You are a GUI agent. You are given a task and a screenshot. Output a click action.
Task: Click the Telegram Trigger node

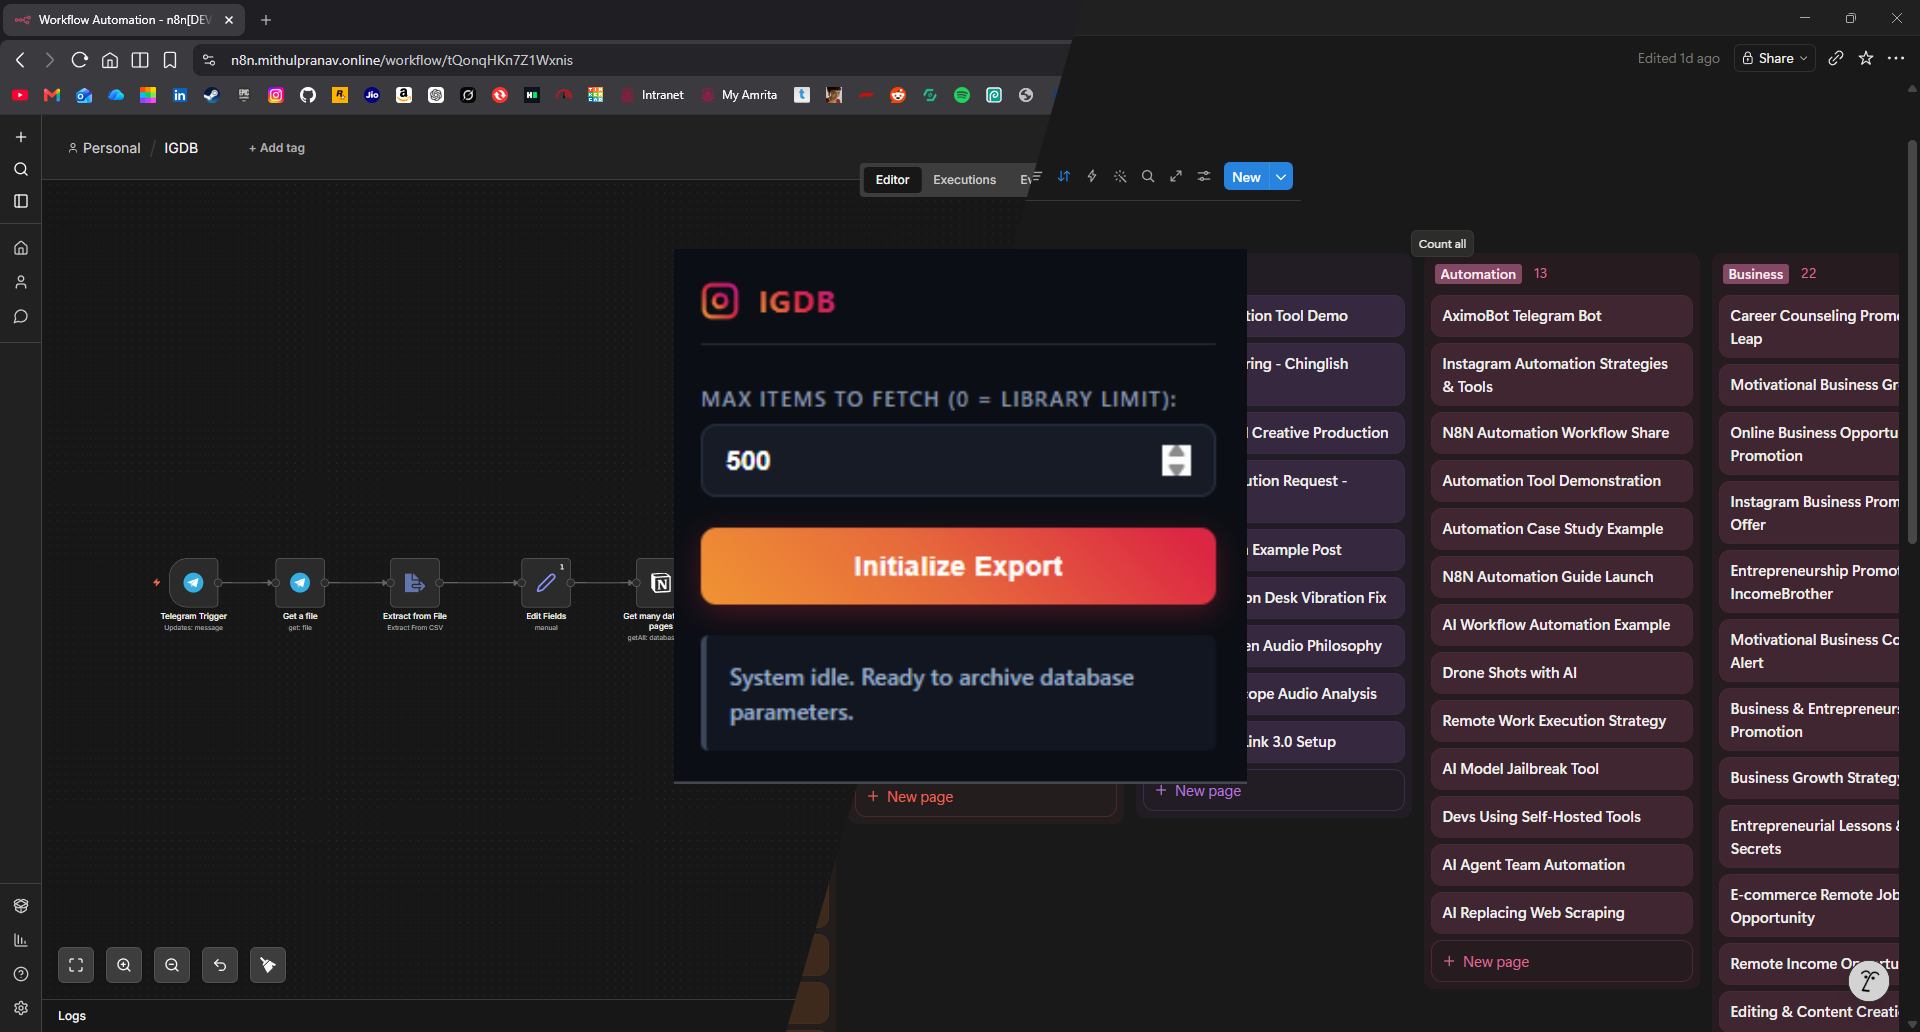click(194, 583)
